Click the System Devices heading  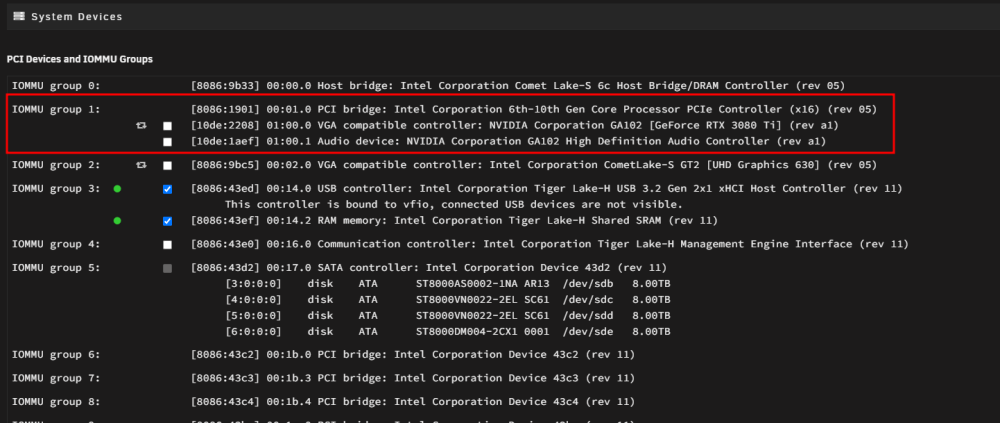coord(77,17)
